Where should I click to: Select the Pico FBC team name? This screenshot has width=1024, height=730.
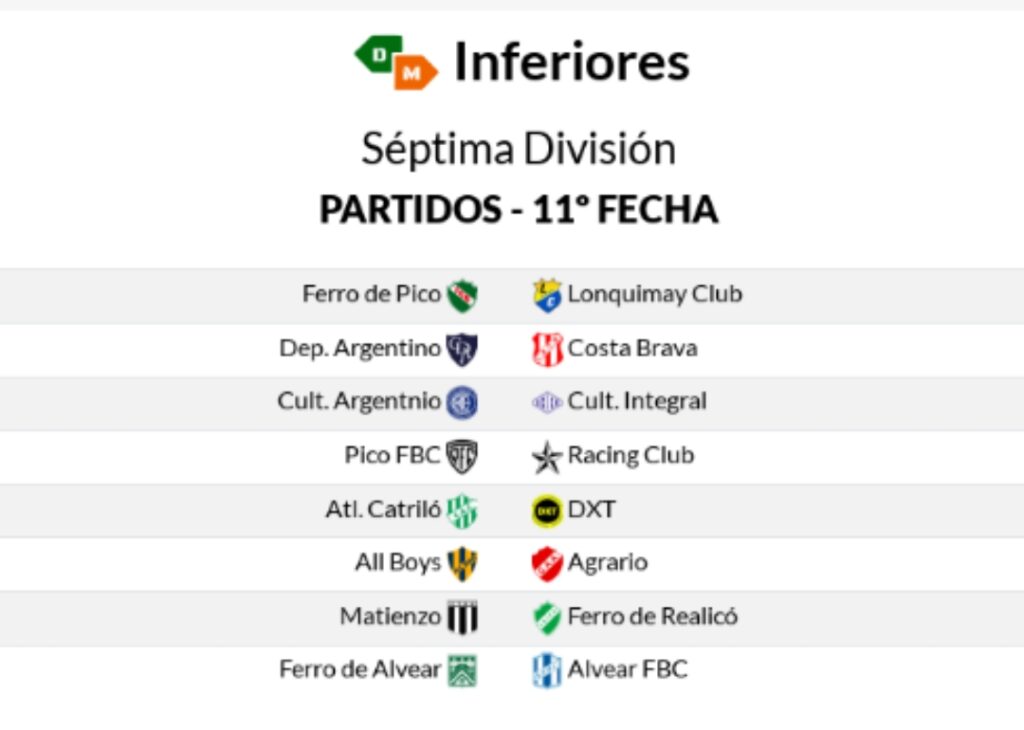[392, 456]
